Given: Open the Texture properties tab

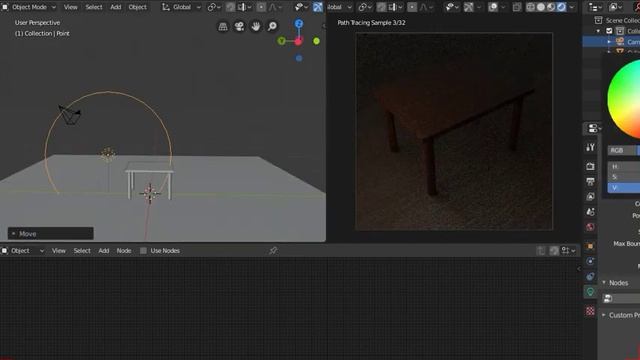Looking at the screenshot, I should coord(590,311).
